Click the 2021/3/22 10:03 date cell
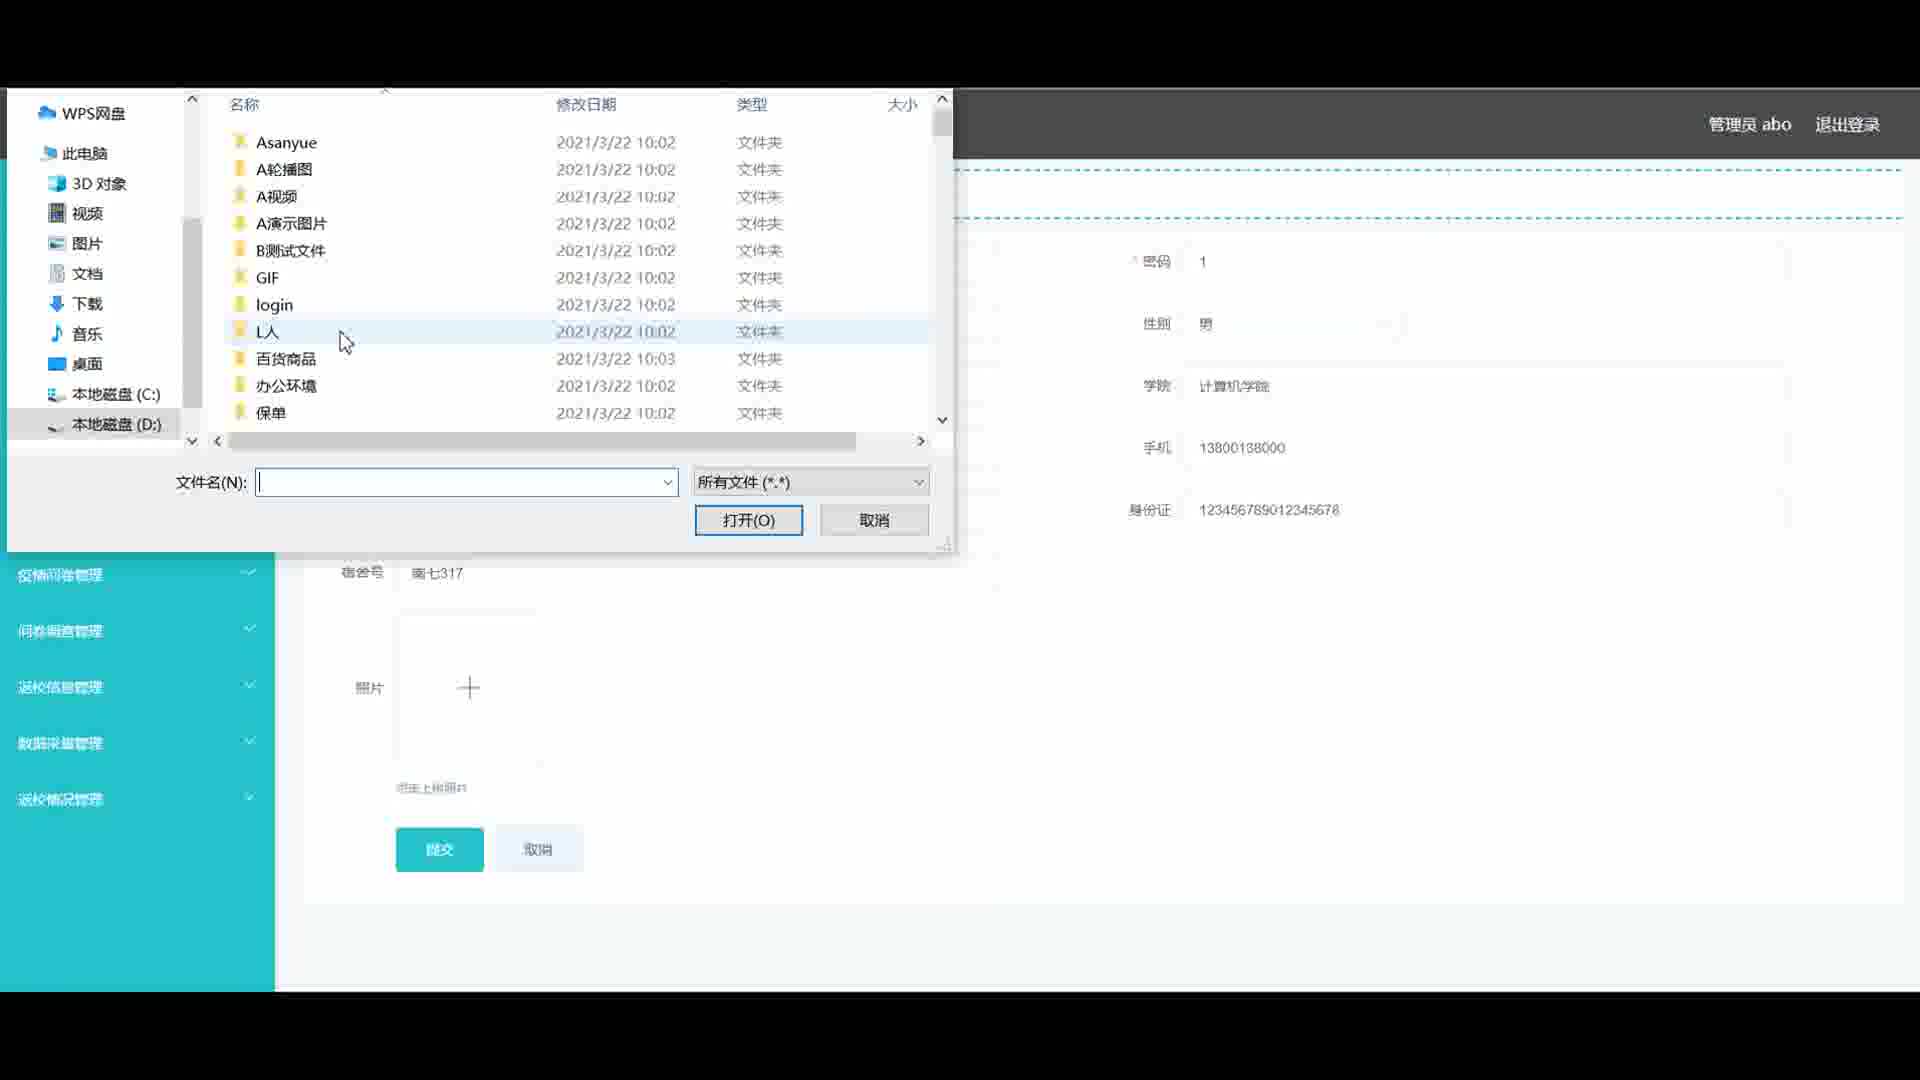 point(616,358)
